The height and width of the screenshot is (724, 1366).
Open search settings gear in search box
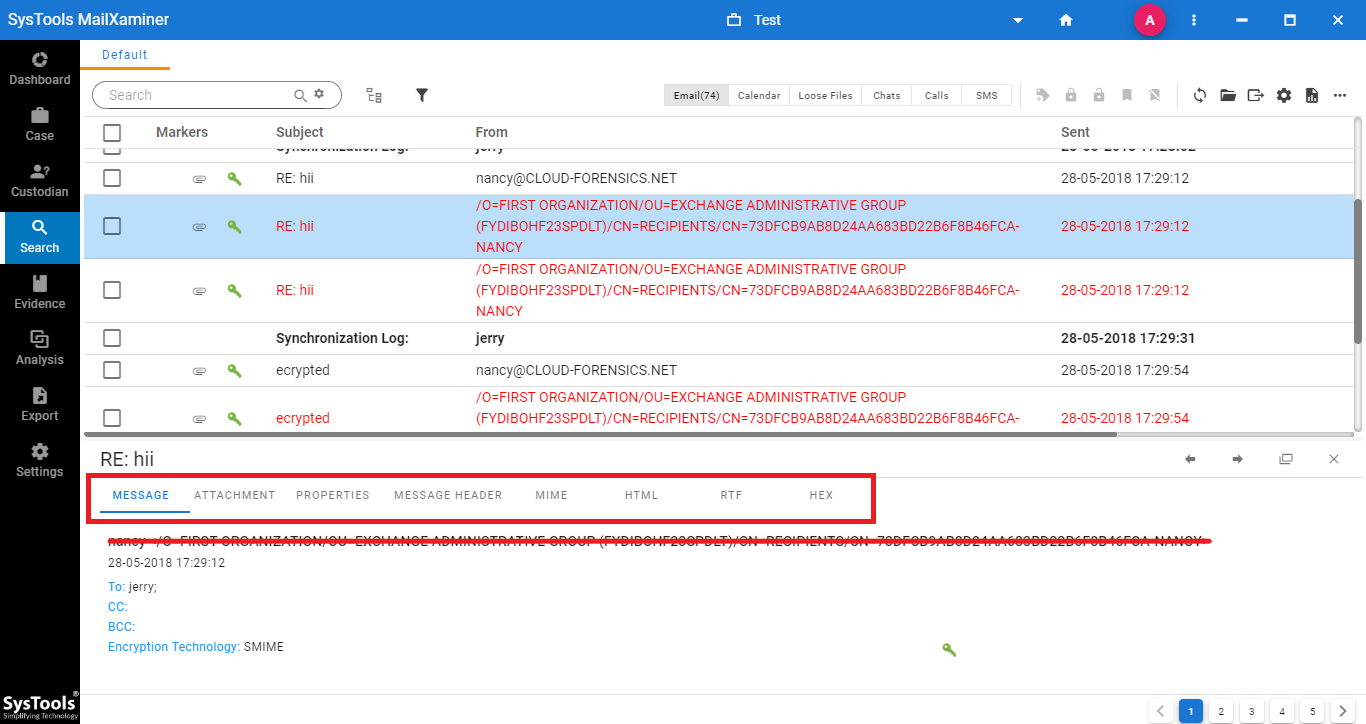point(319,94)
